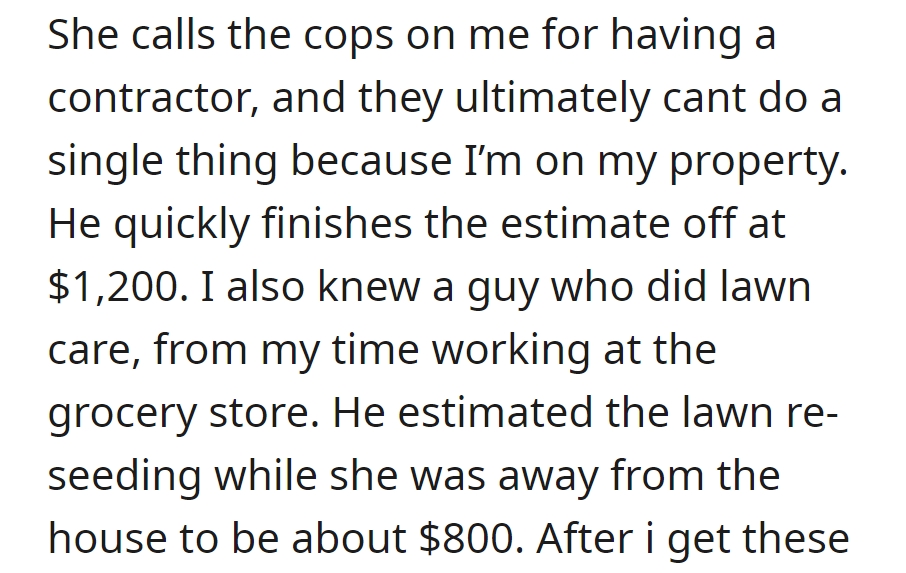The width and height of the screenshot is (906, 573).
Task: Click the word "care," in the paragraph
Action: point(94,351)
